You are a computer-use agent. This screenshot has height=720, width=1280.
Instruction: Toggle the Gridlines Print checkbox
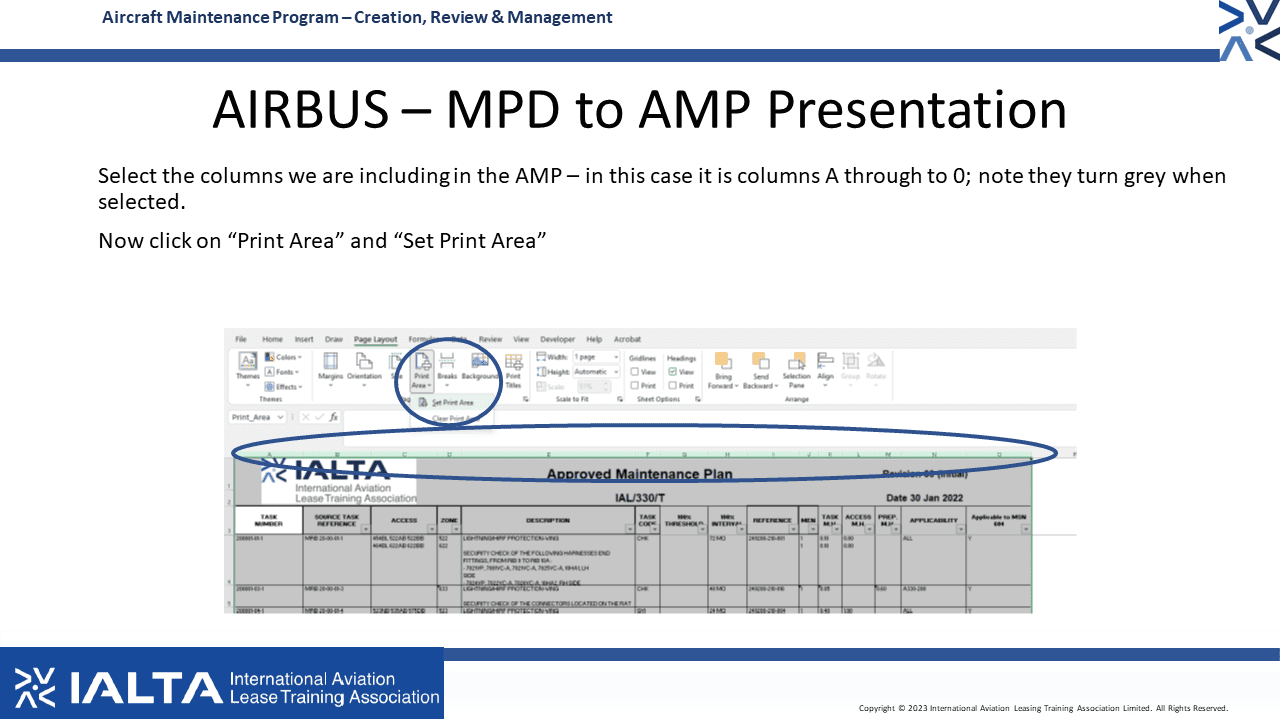point(635,385)
